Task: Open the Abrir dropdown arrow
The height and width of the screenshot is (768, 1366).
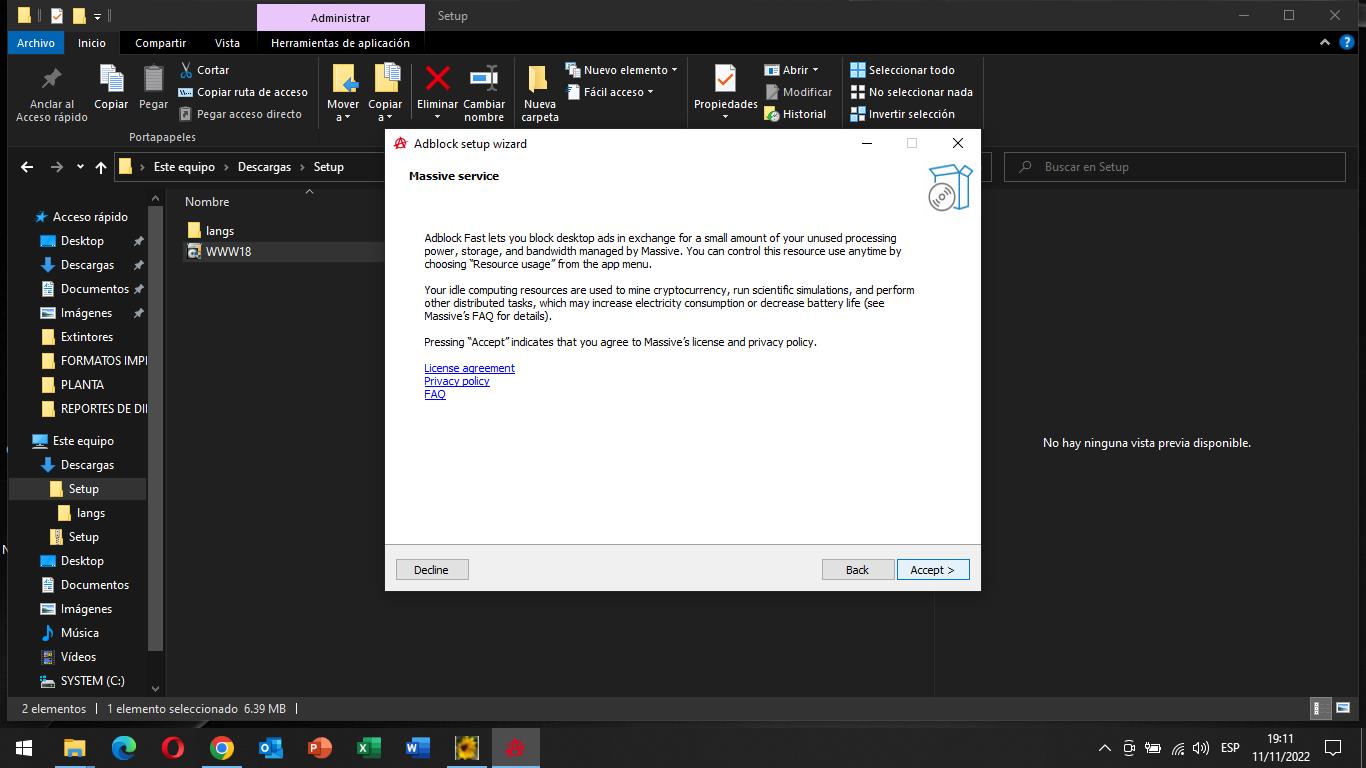Action: (x=815, y=70)
